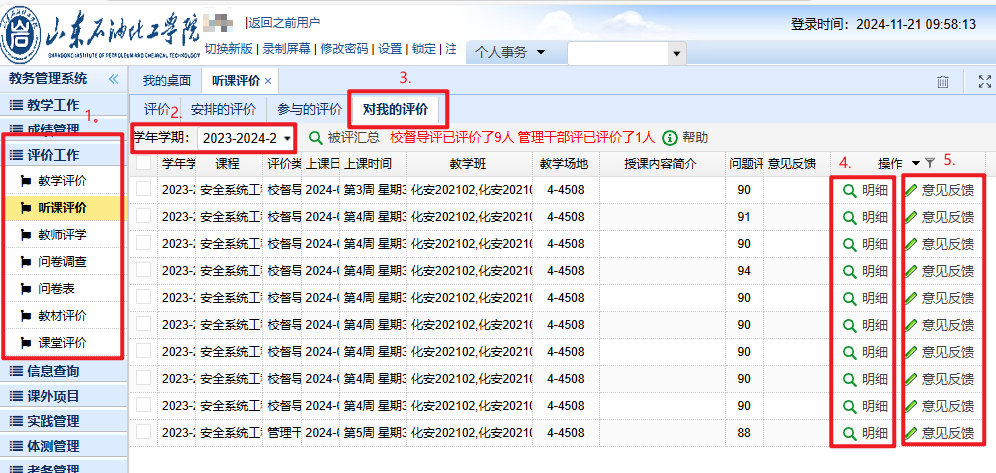Screen dimensions: 996x473
Task: Click the 被评汇总 magnifier icon
Action: 315,137
